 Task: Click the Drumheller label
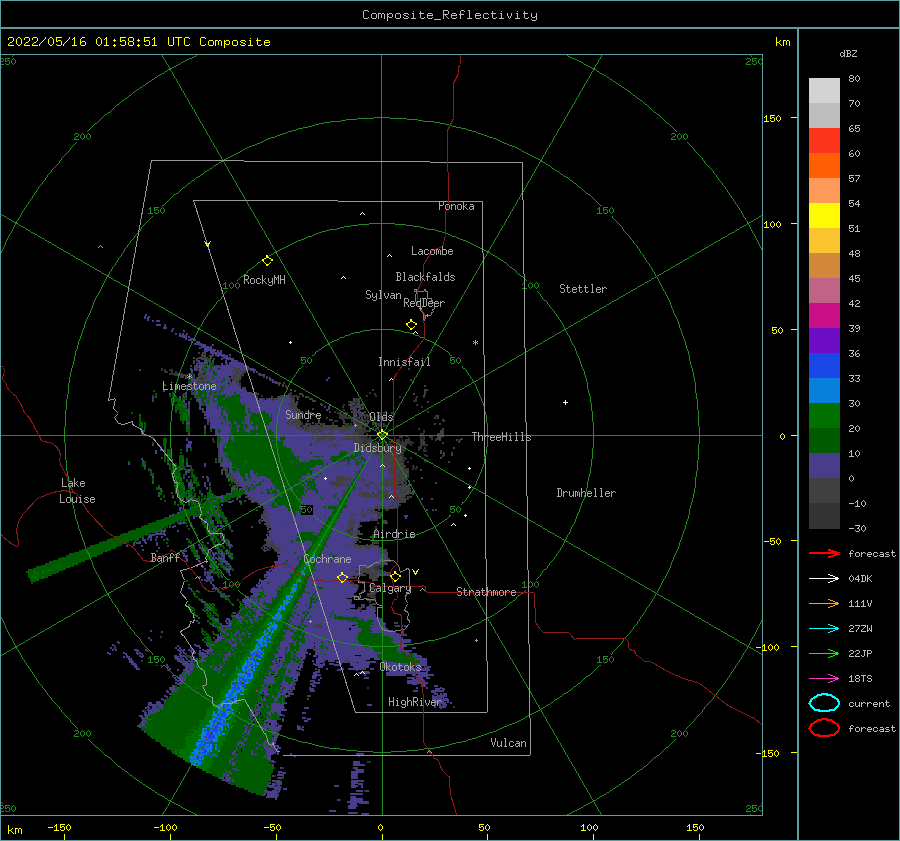586,493
